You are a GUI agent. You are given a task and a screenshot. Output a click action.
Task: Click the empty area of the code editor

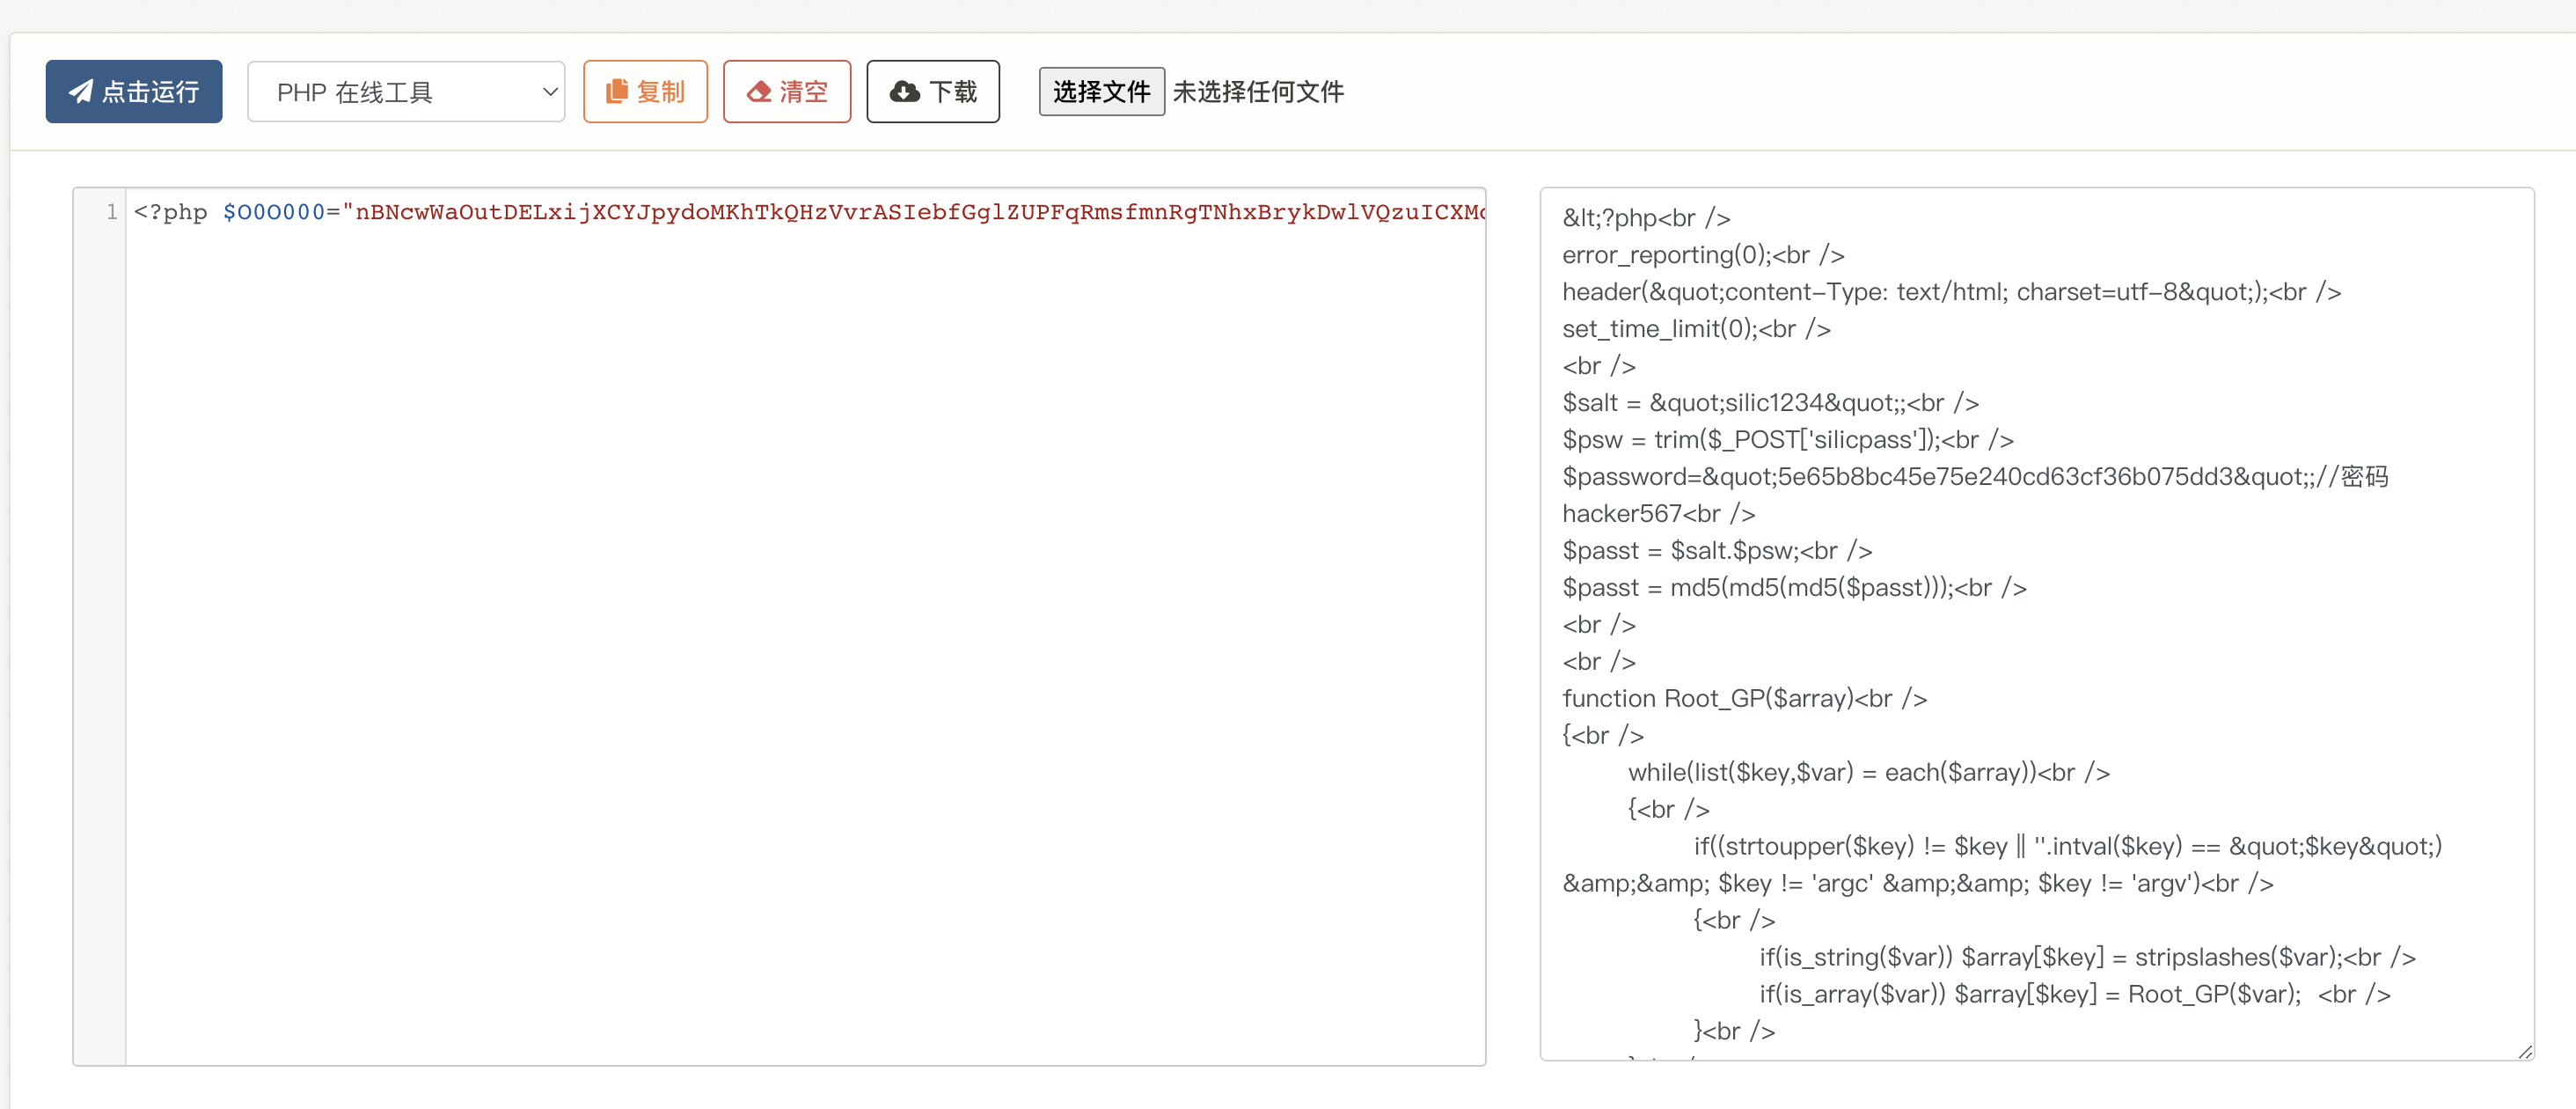coord(800,640)
